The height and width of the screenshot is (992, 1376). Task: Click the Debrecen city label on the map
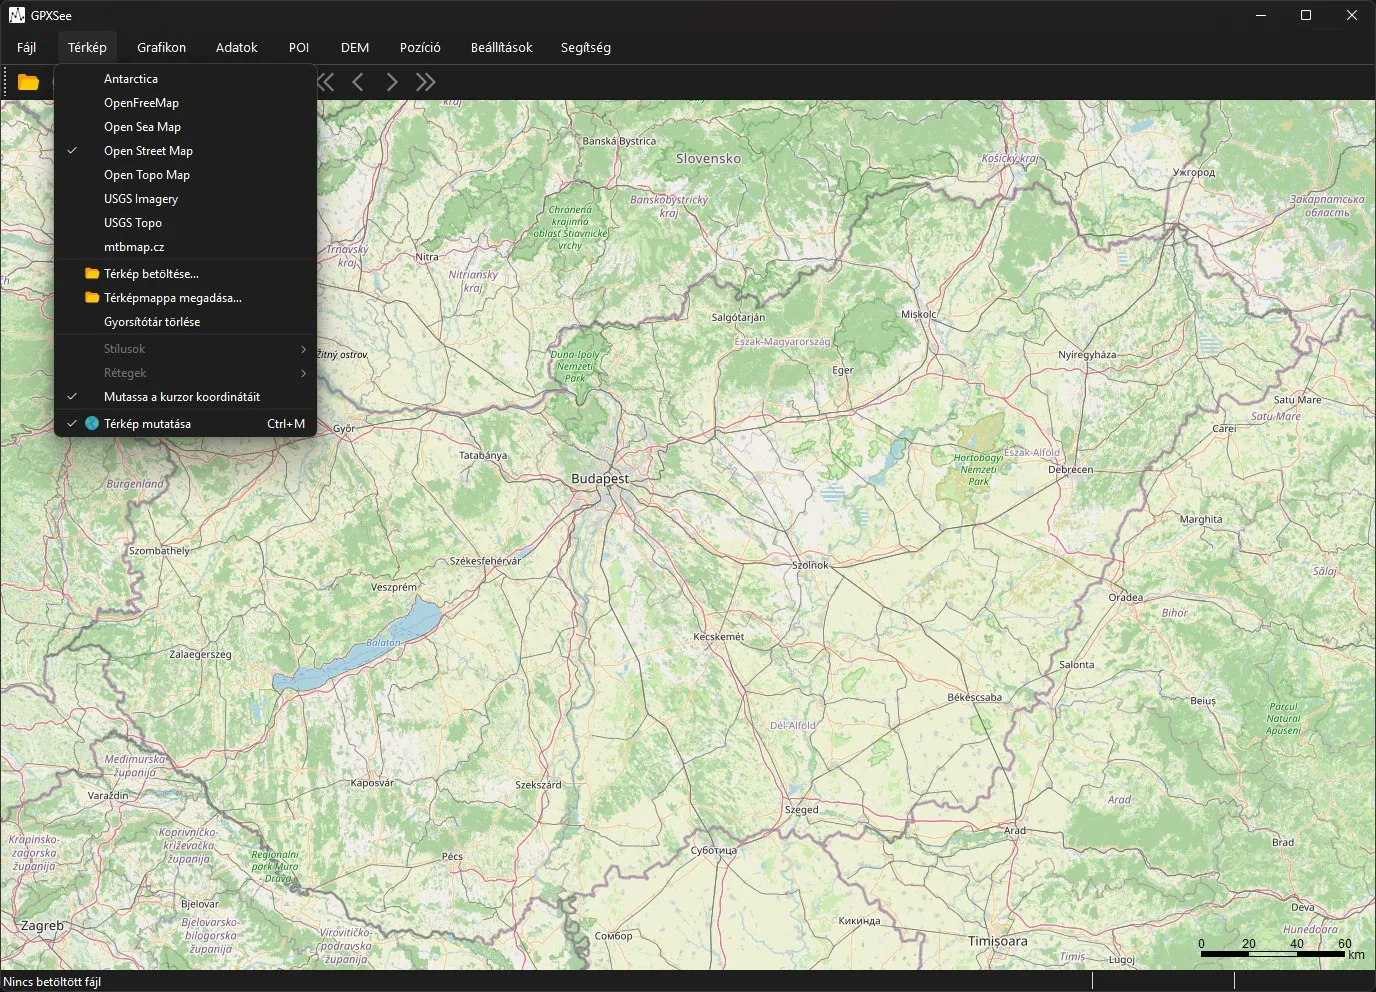click(x=1071, y=469)
